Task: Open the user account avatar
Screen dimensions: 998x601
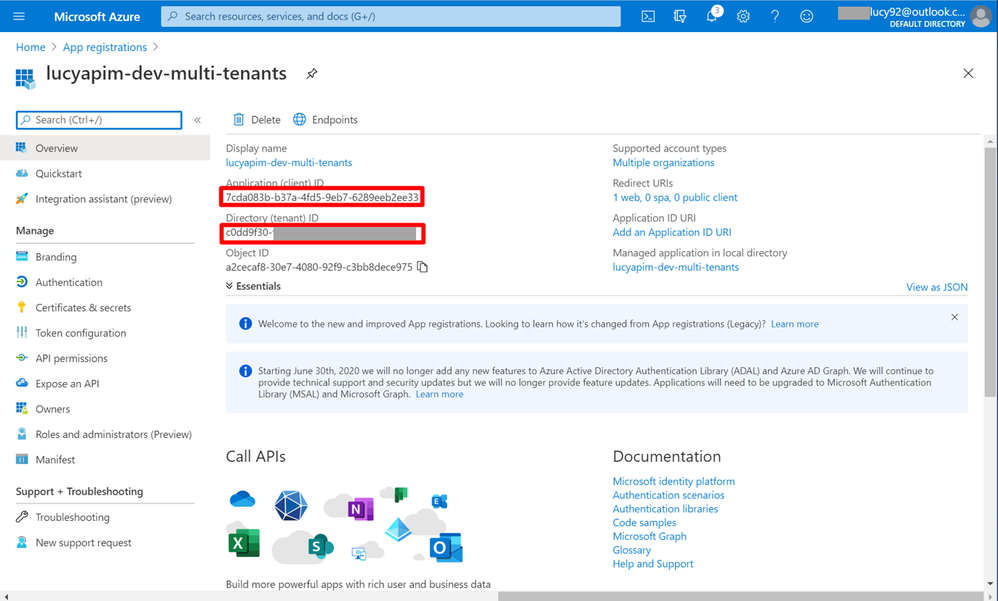Action: [981, 17]
